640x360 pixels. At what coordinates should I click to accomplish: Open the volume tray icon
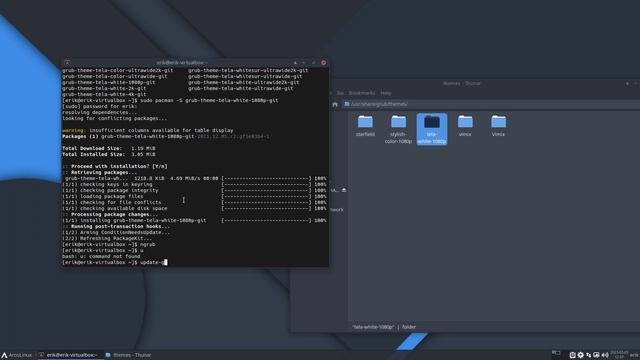coord(604,355)
